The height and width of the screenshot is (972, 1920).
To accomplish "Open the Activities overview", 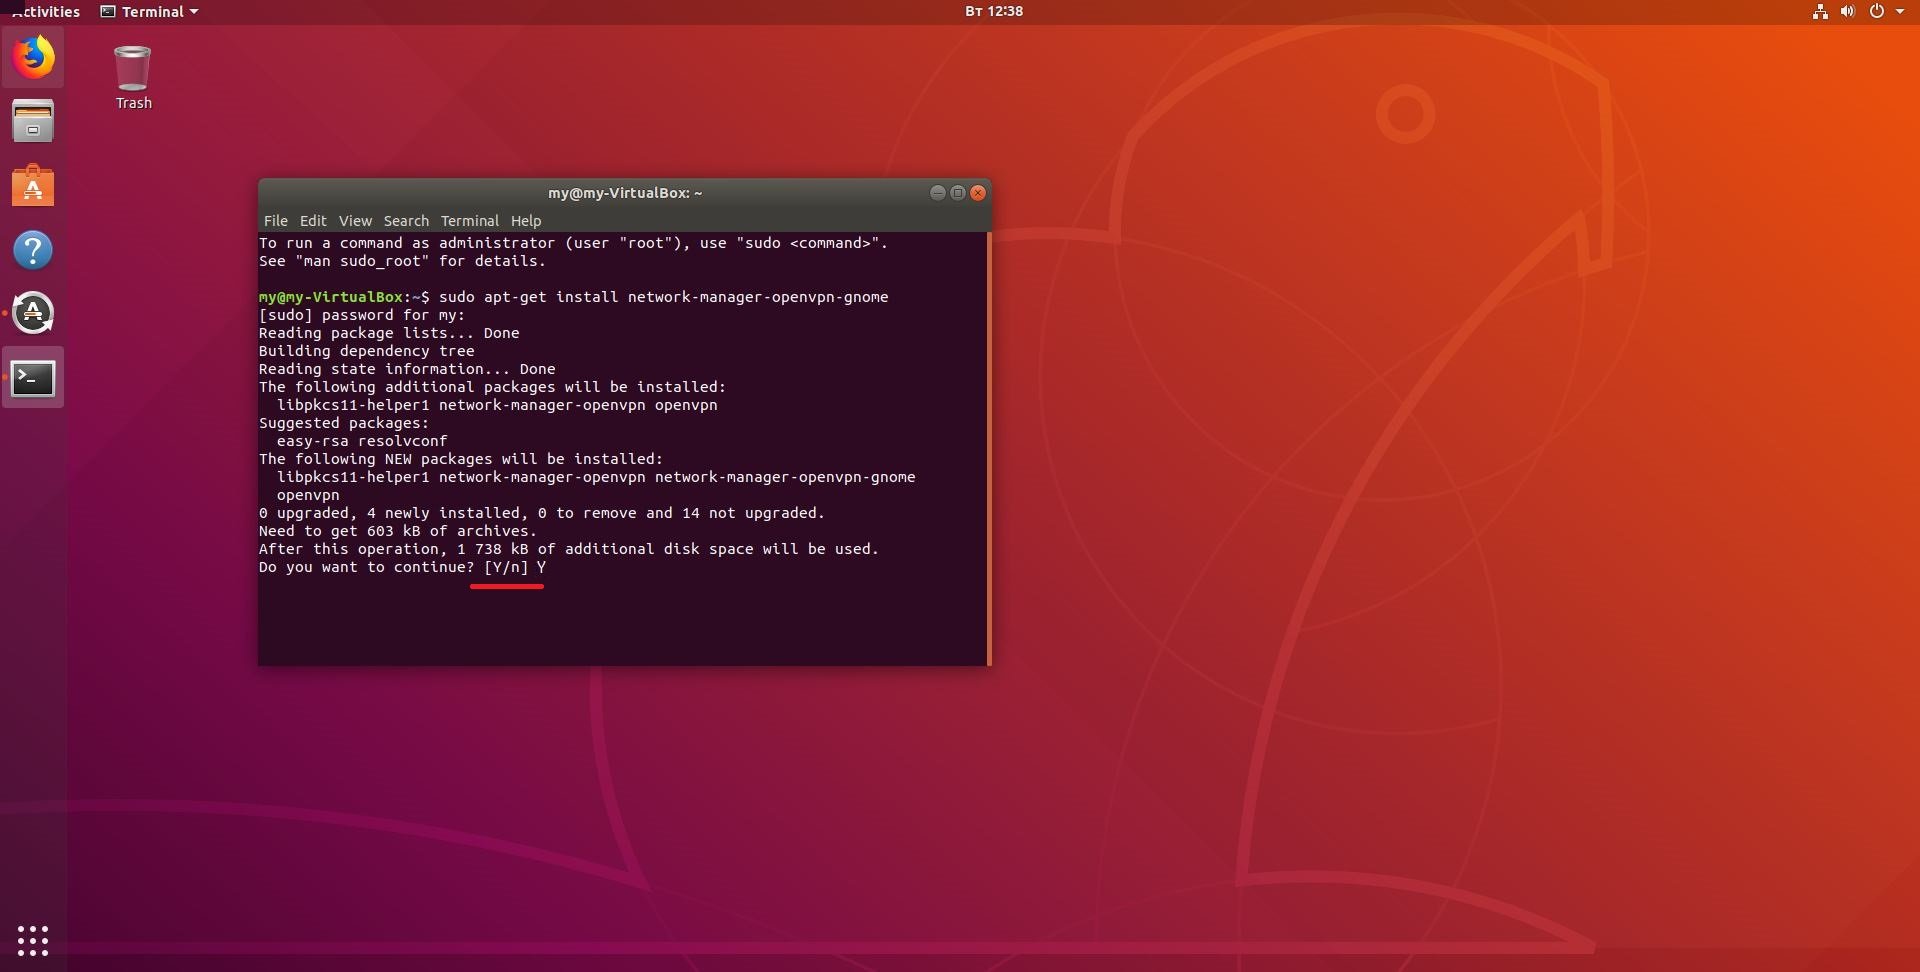I will (44, 12).
